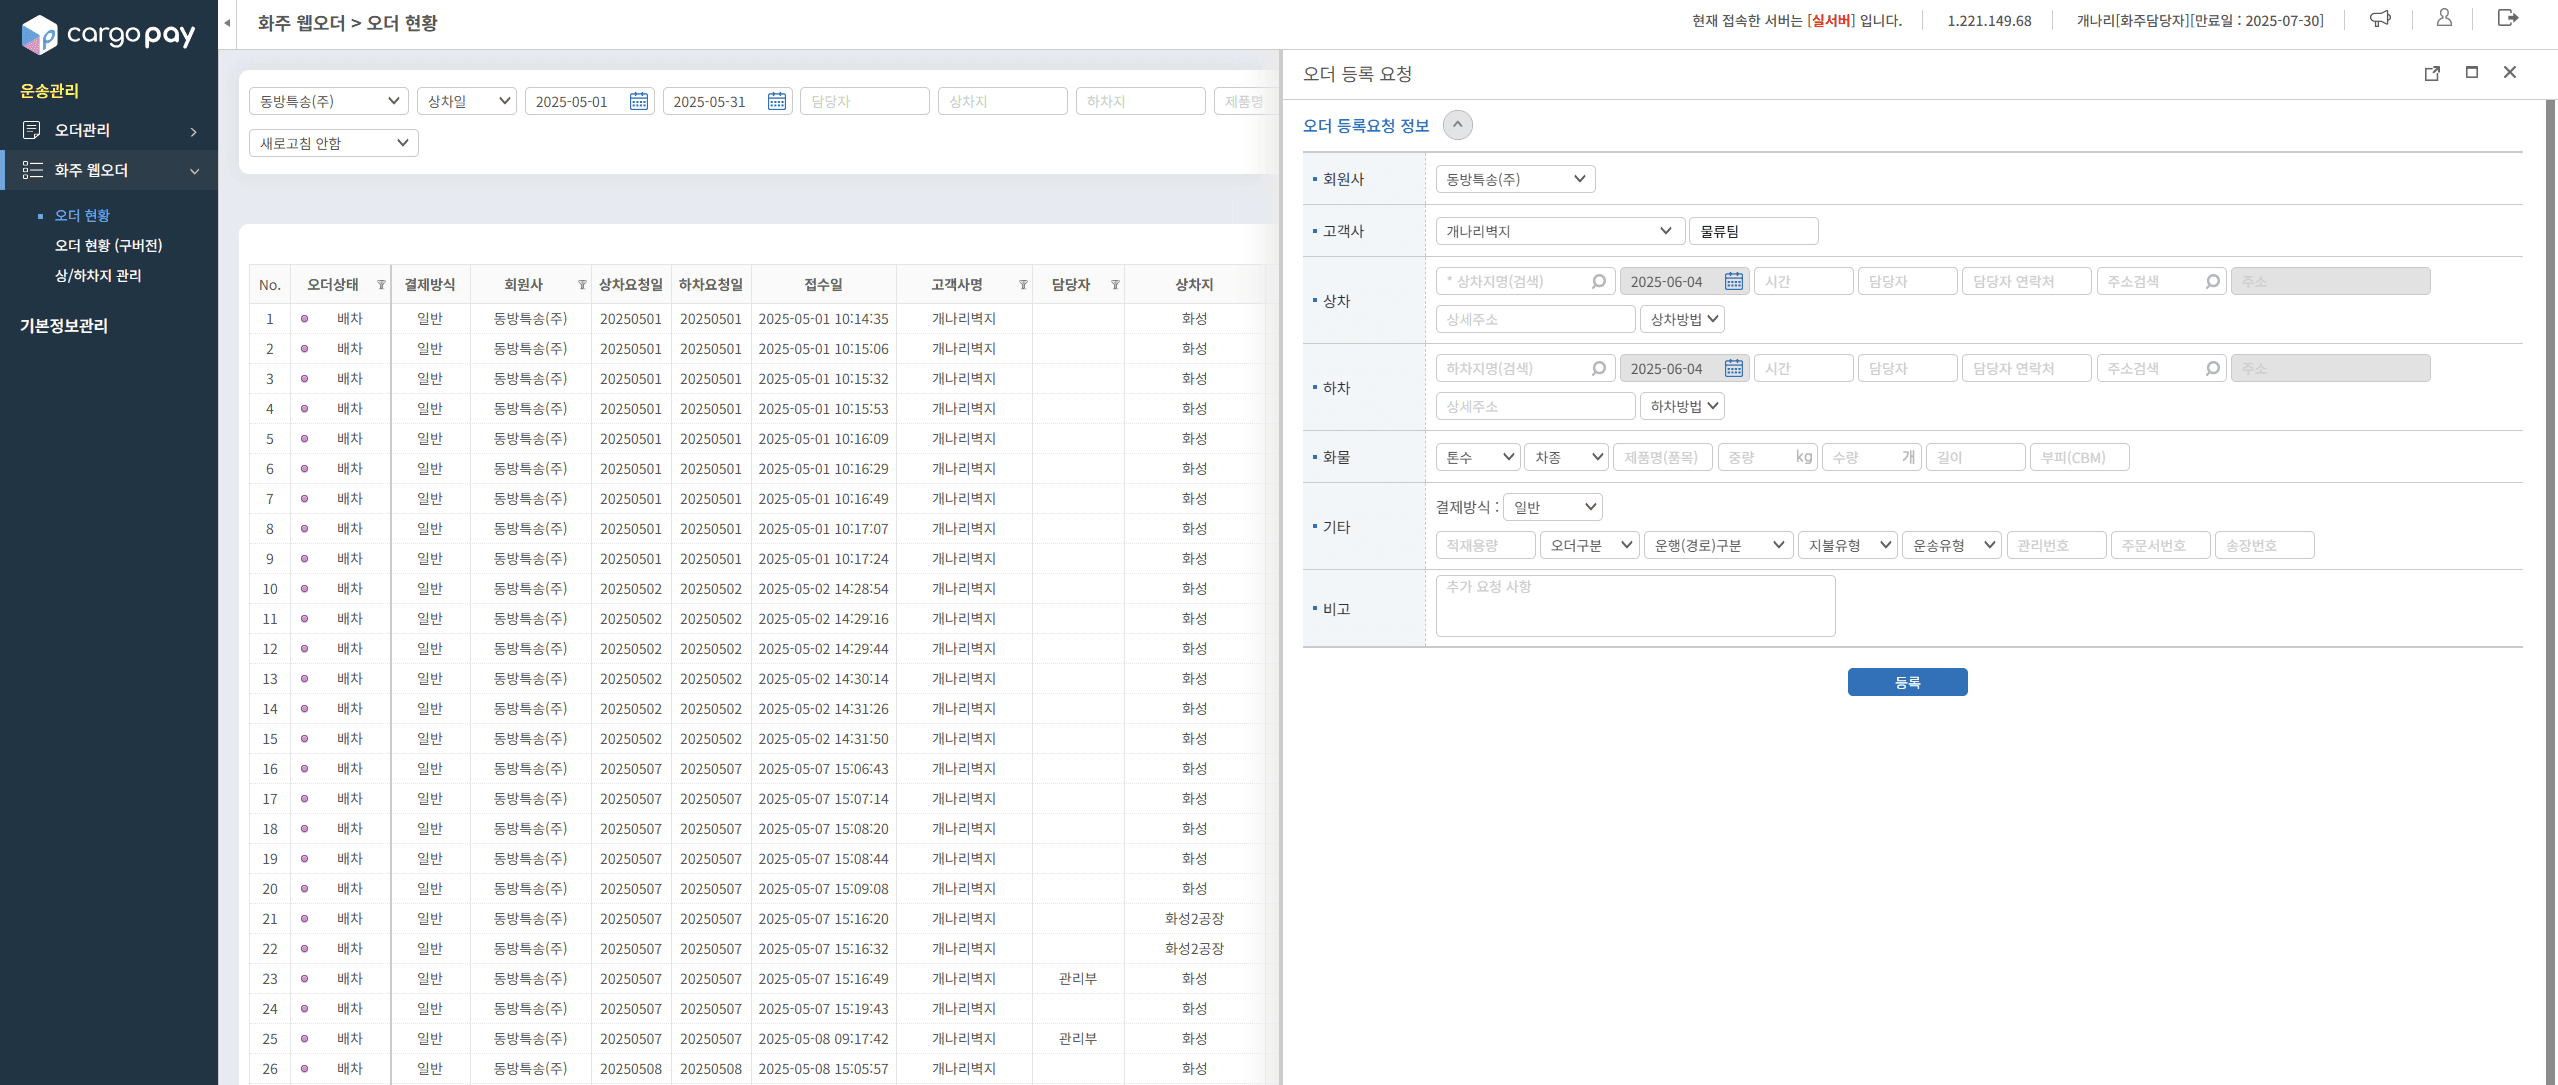2558x1085 pixels.
Task: Open 상/하차지 관리 menu item
Action: pos(98,275)
